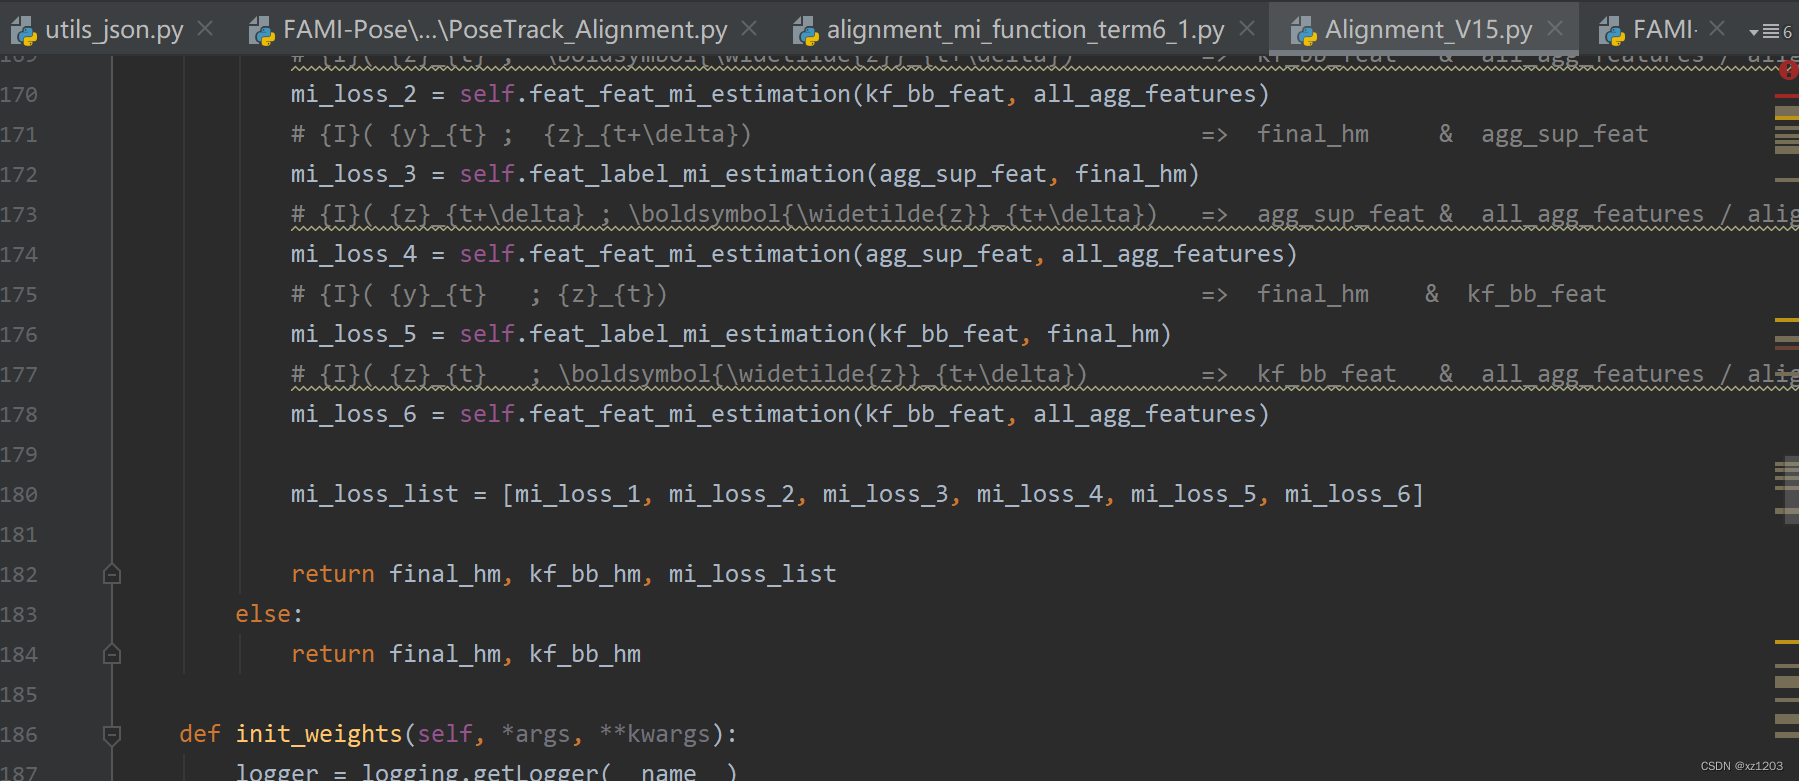1799x781 pixels.
Task: Click **kwargs parameter in init_weights
Action: click(655, 734)
